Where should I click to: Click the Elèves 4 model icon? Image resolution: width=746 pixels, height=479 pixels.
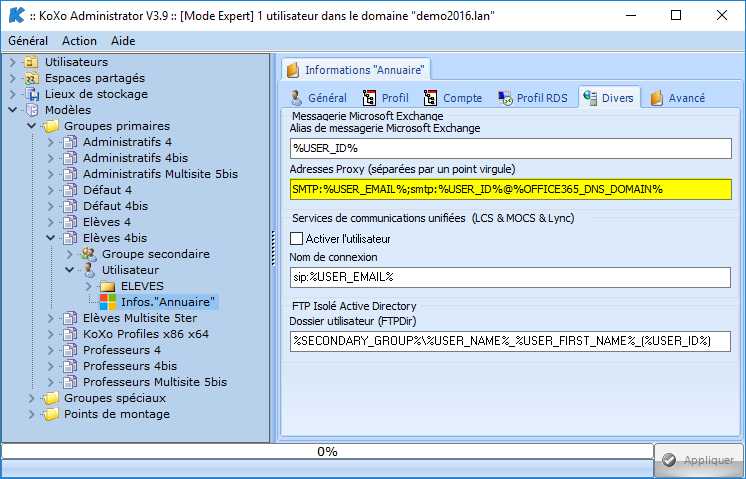coord(70,222)
